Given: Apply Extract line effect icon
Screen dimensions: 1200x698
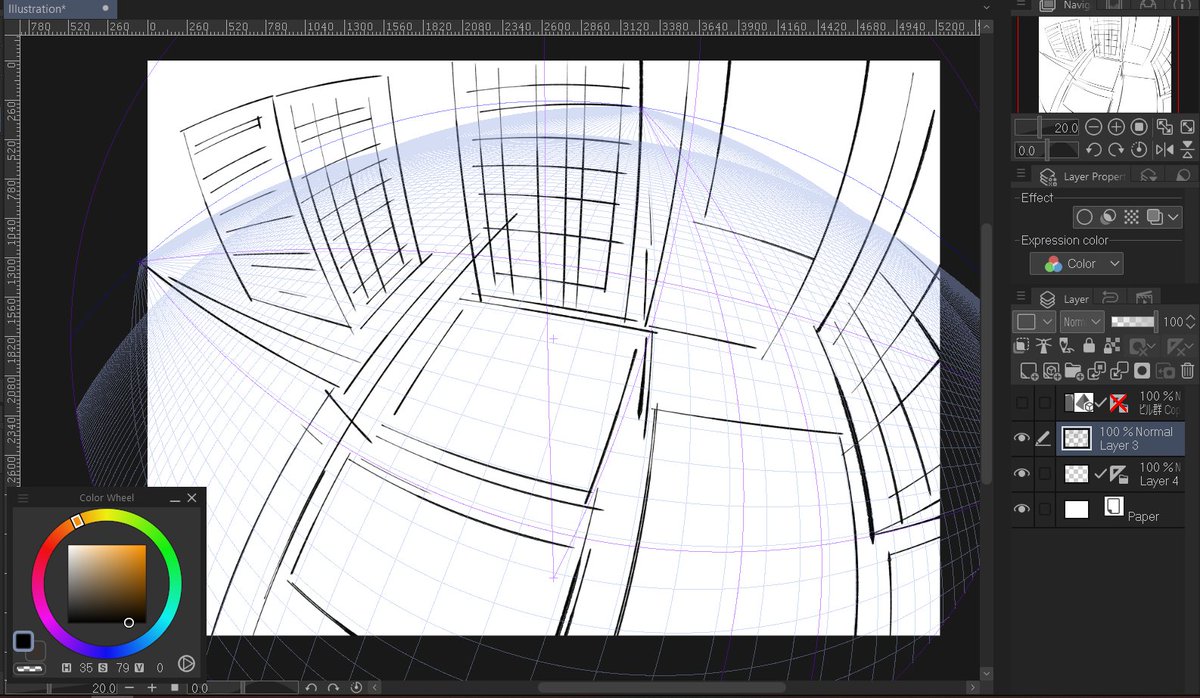Looking at the screenshot, I should (x=1108, y=217).
